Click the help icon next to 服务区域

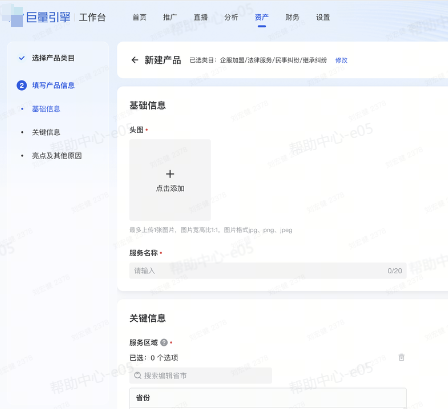pyautogui.click(x=164, y=342)
